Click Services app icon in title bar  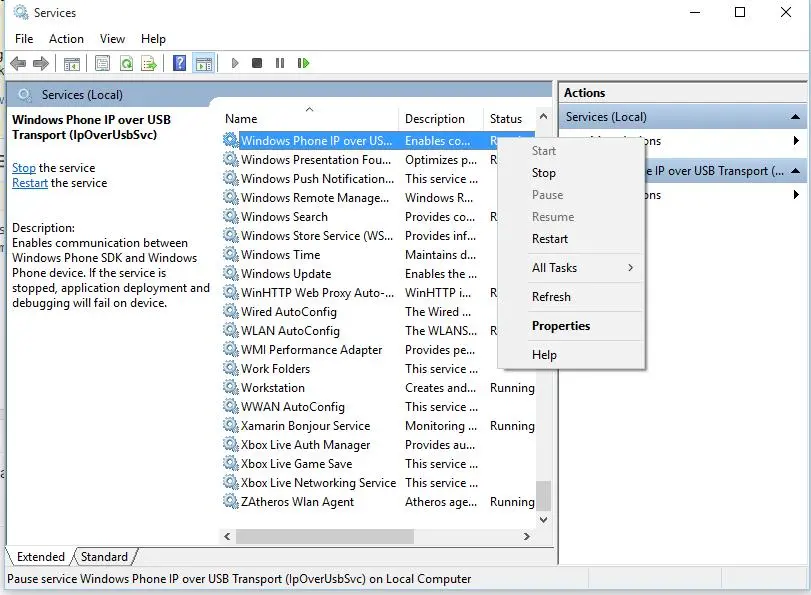(x=21, y=12)
